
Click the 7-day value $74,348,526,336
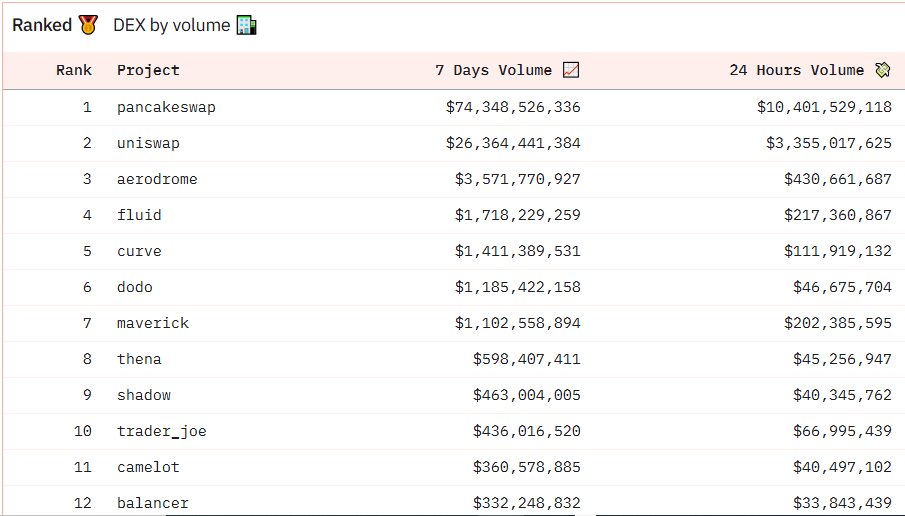[513, 107]
